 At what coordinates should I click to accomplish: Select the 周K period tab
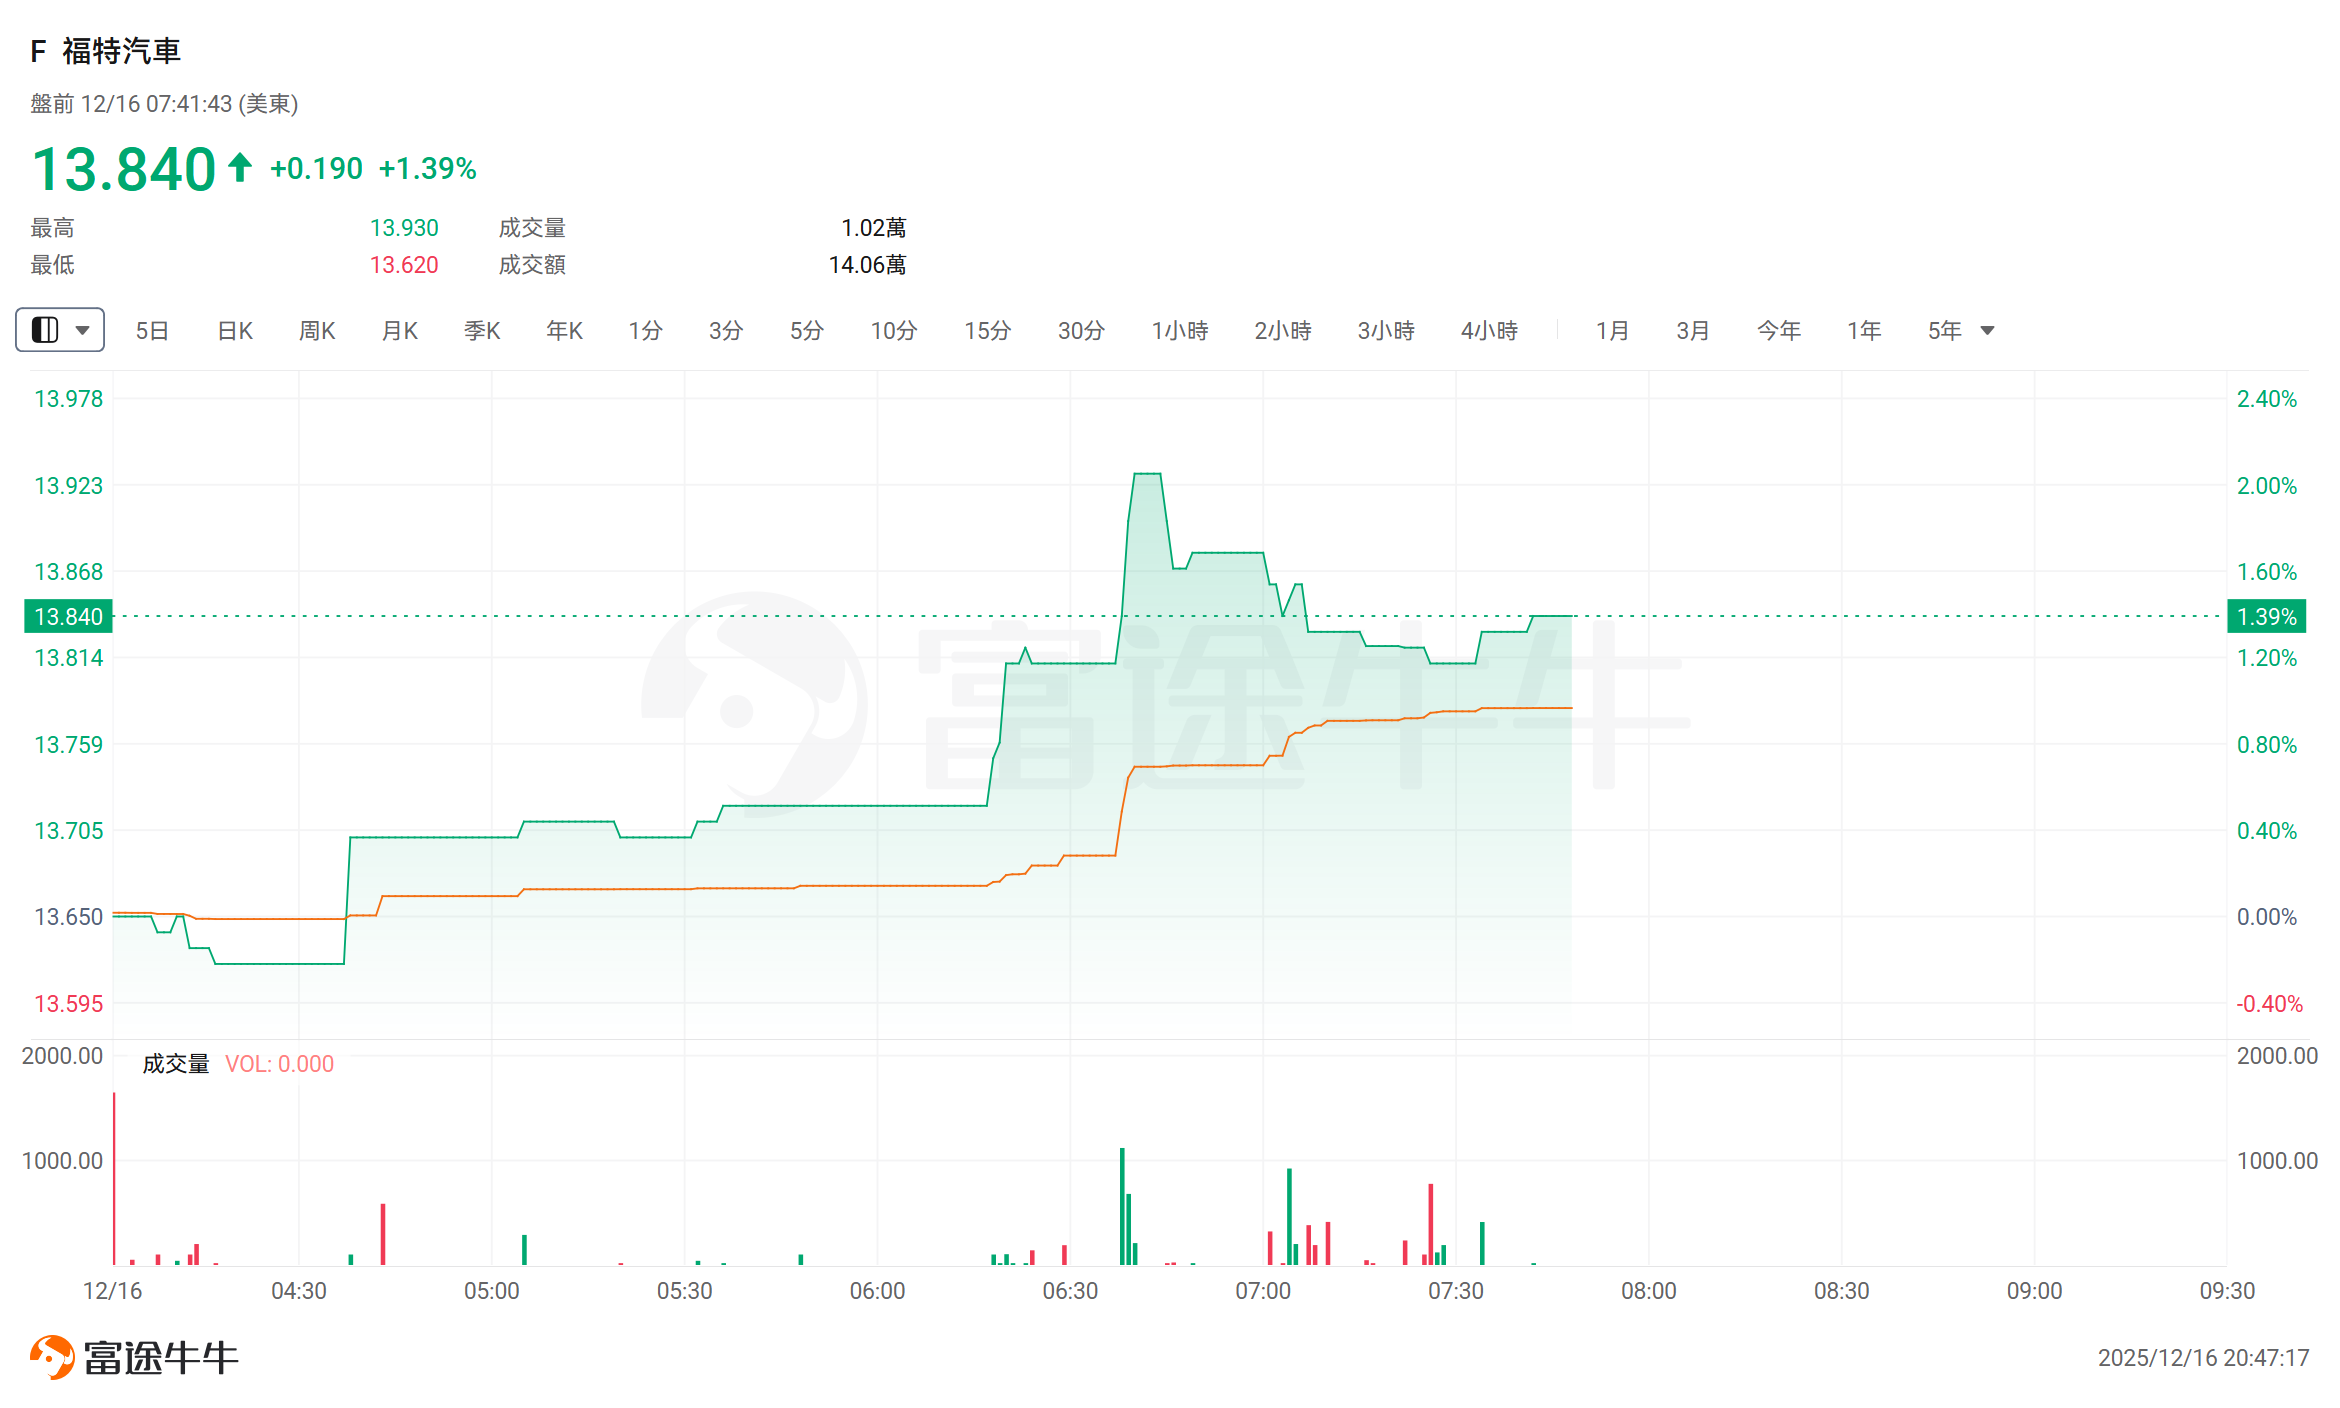tap(317, 330)
